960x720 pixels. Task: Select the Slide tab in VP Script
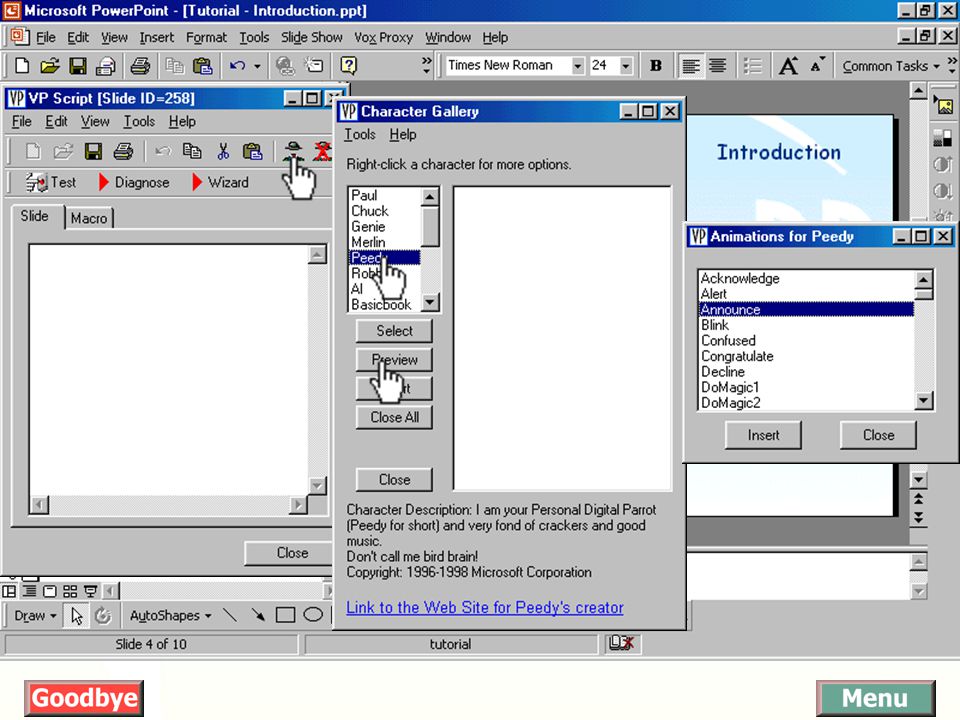pyautogui.click(x=34, y=216)
